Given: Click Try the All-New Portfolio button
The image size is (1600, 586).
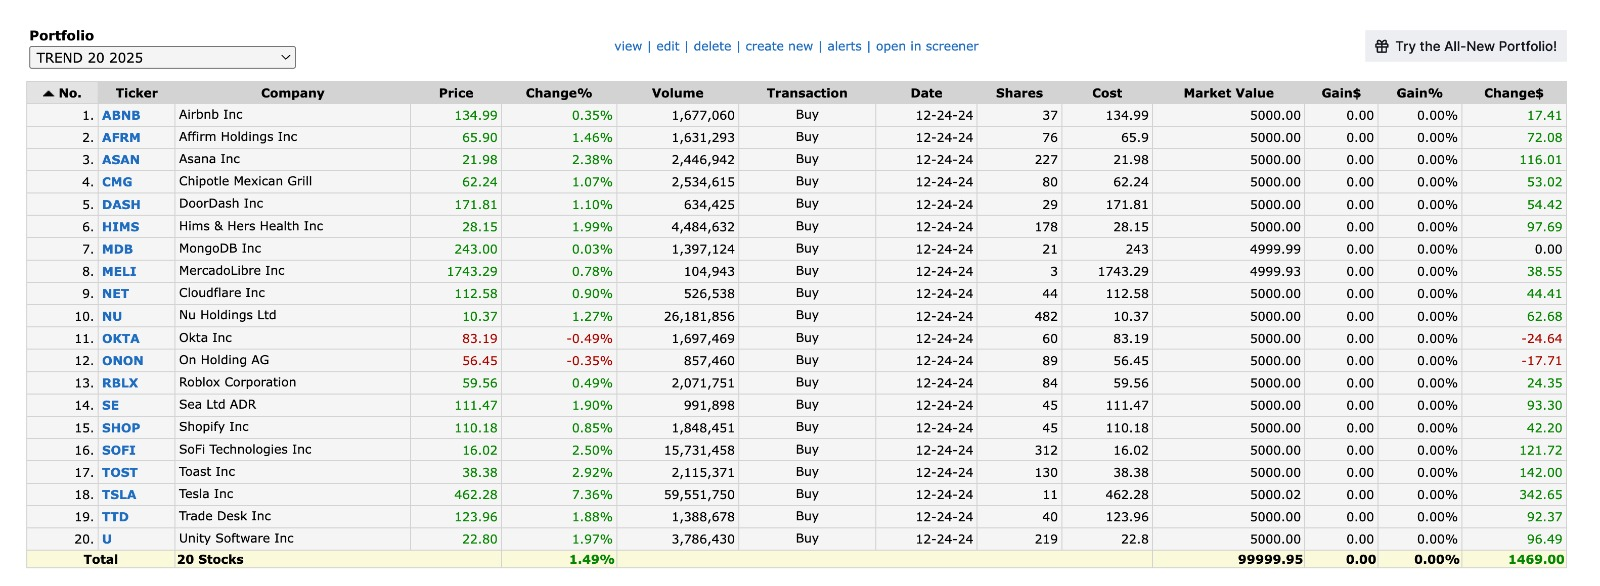Looking at the screenshot, I should (1466, 46).
